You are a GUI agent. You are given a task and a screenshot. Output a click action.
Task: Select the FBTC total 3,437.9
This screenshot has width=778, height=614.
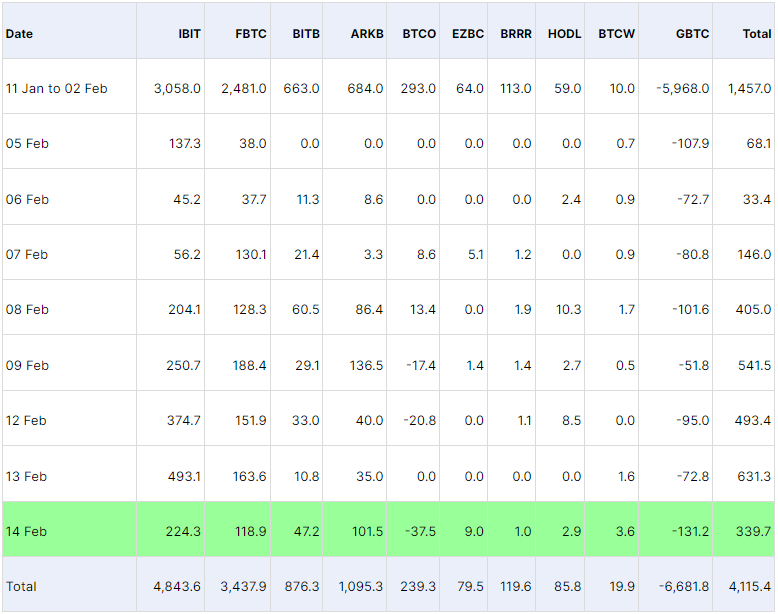pyautogui.click(x=243, y=587)
